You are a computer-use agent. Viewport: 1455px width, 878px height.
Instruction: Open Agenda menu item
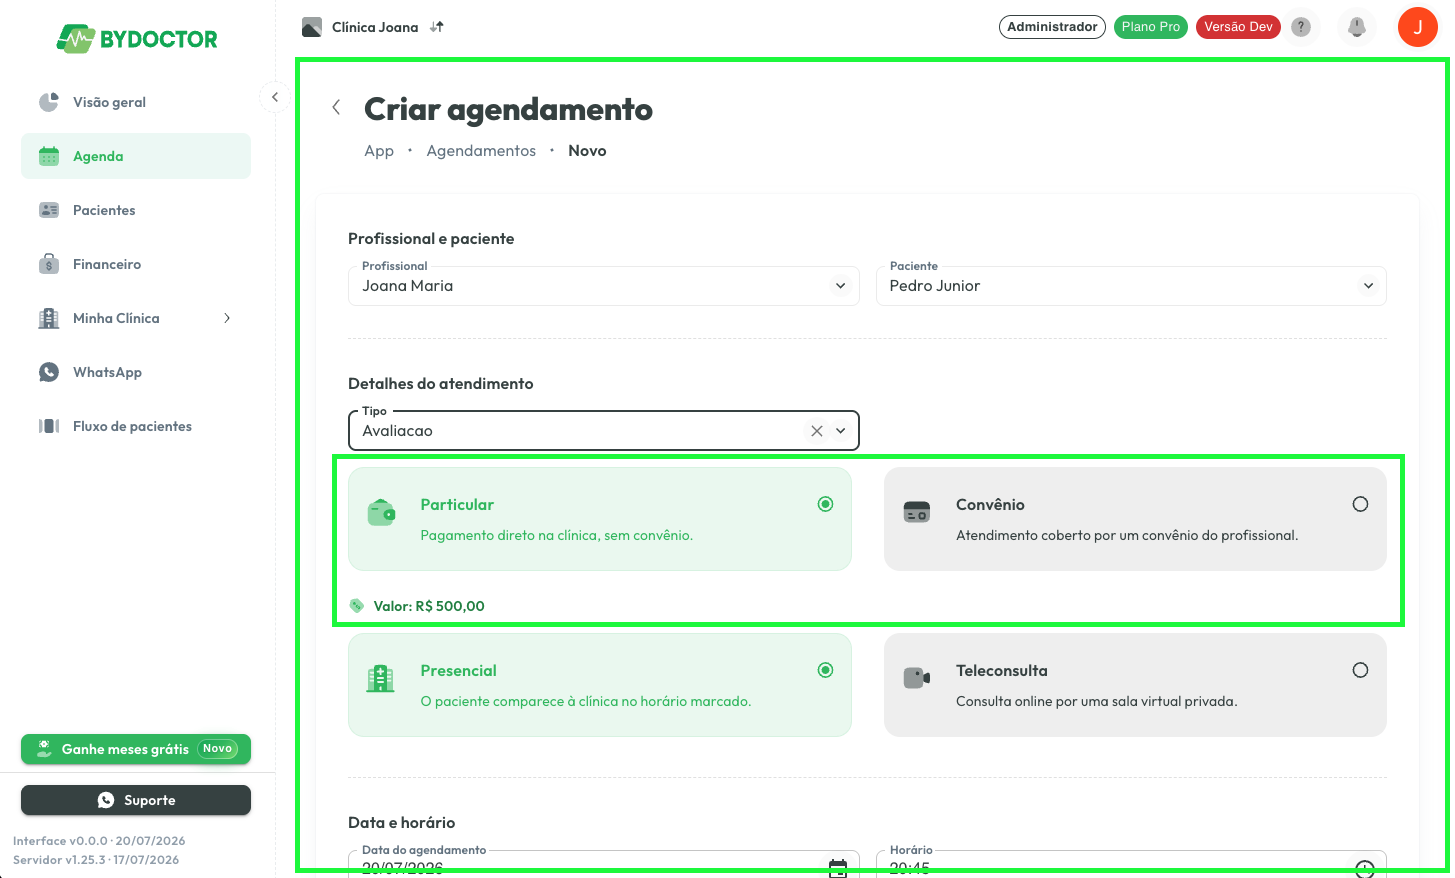pyautogui.click(x=136, y=156)
